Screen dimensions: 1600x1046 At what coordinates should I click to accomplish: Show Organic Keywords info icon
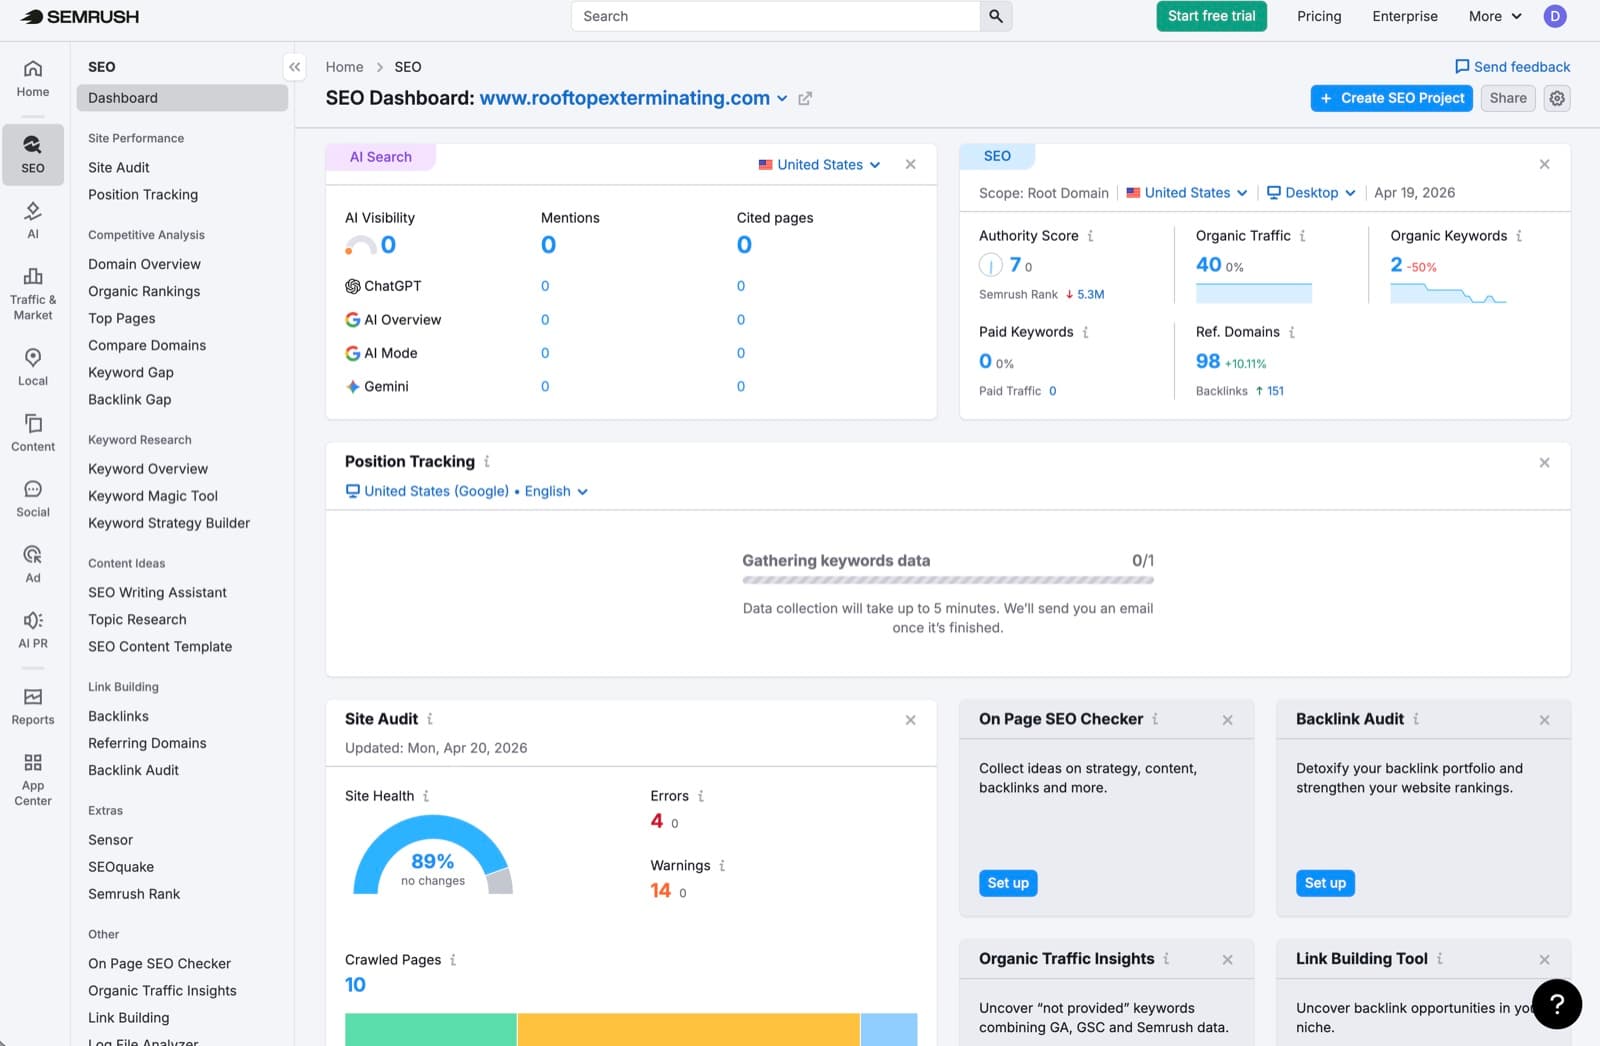(1519, 236)
